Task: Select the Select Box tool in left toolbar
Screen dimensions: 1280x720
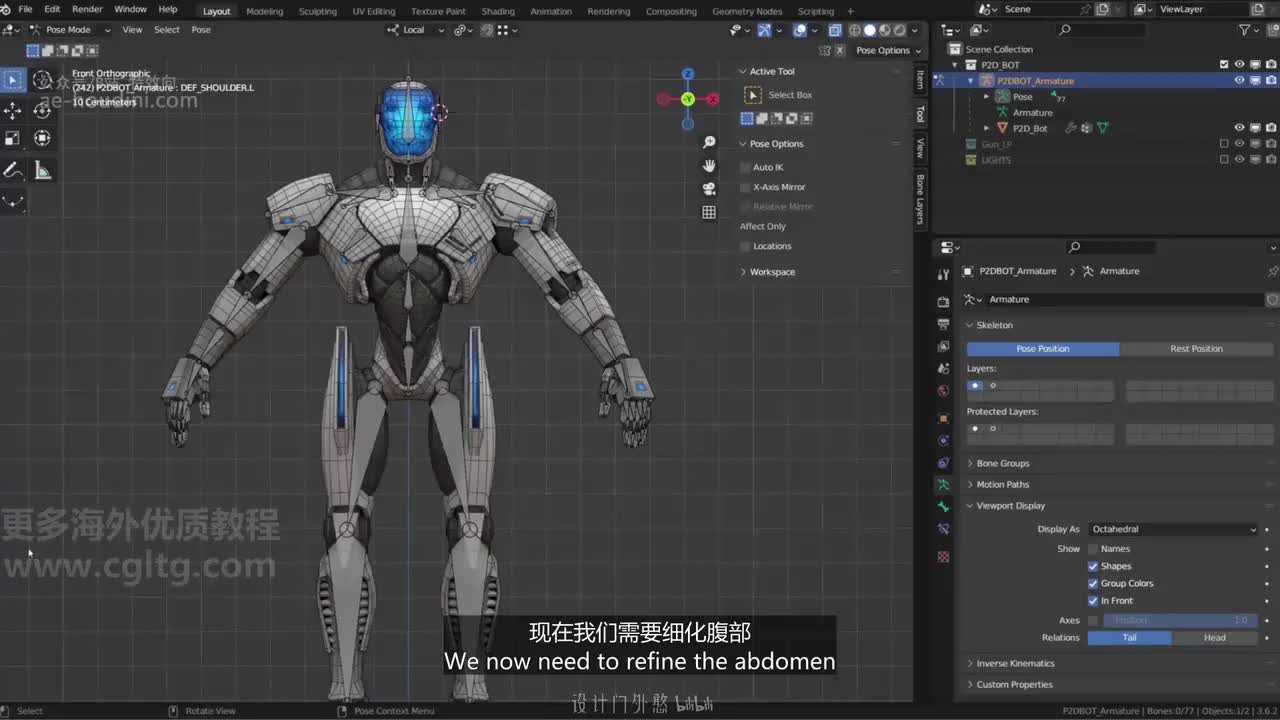Action: [x=13, y=80]
